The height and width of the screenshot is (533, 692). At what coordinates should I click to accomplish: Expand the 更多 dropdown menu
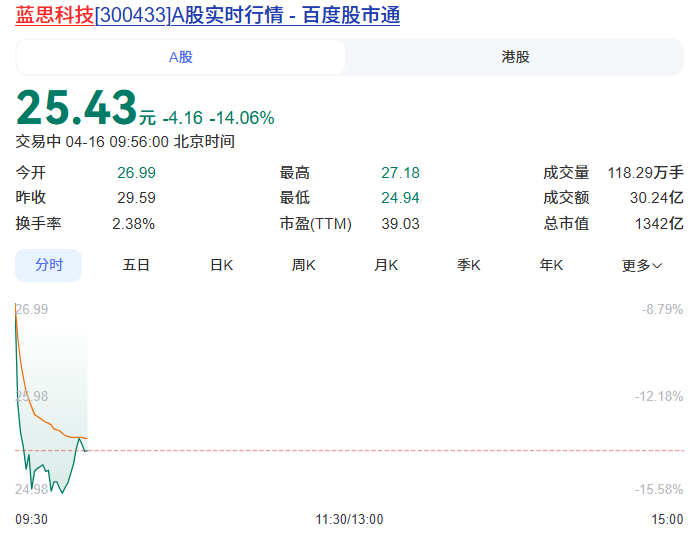point(642,265)
